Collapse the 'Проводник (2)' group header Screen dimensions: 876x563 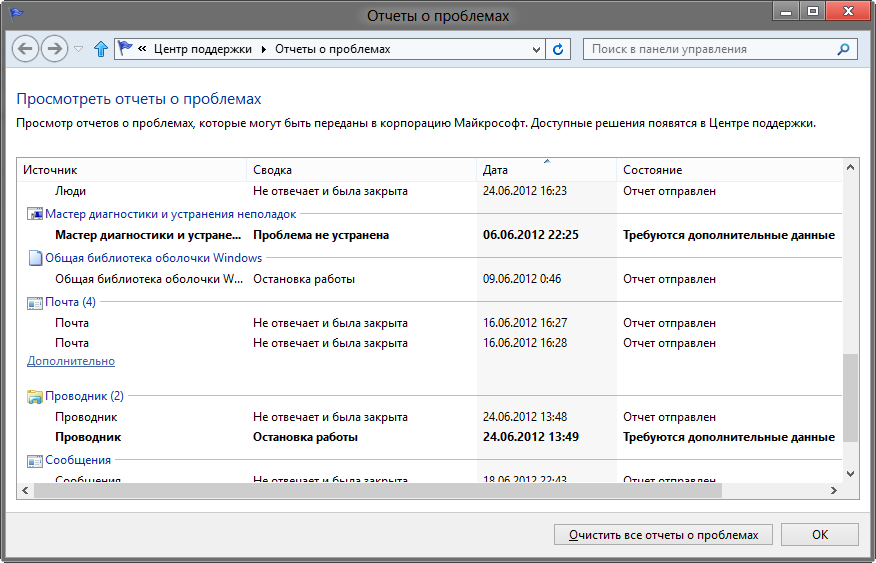click(x=84, y=396)
